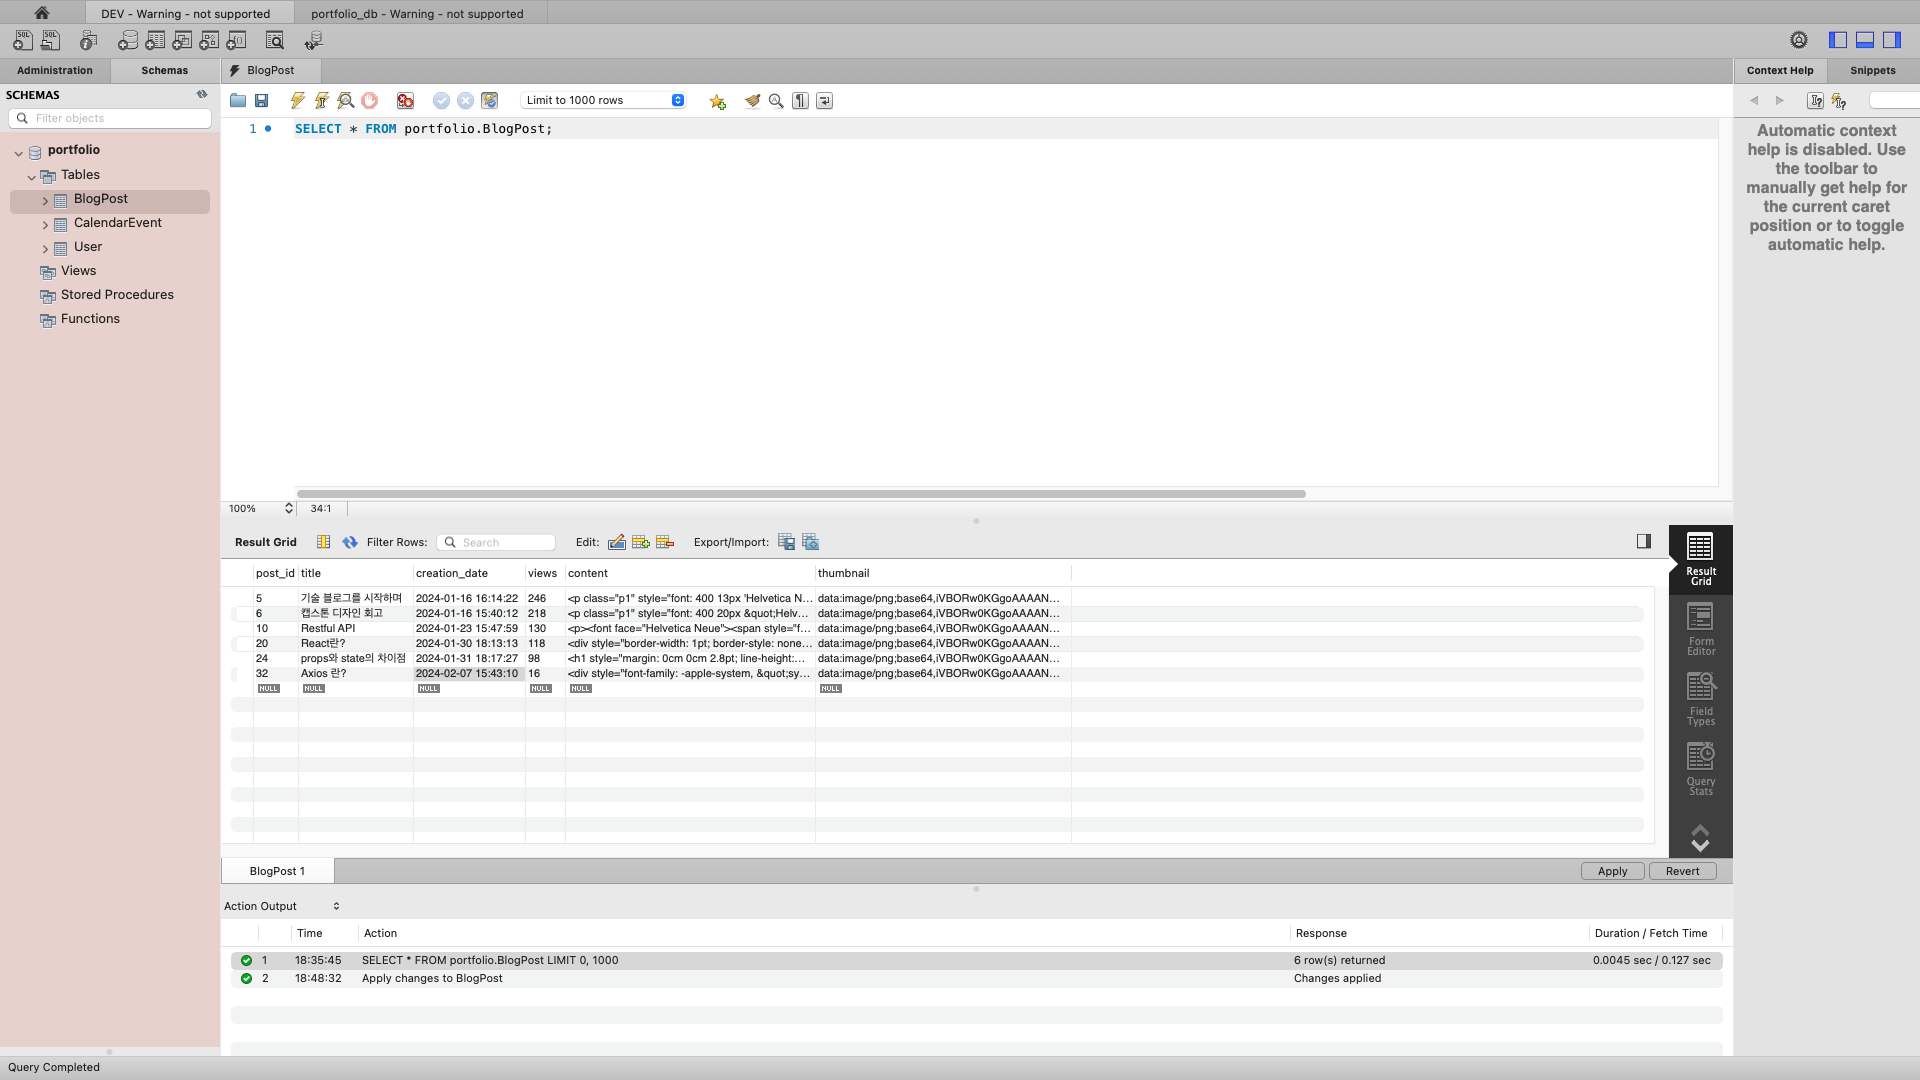The width and height of the screenshot is (1920, 1080).
Task: Click the Apply button
Action: (1612, 871)
